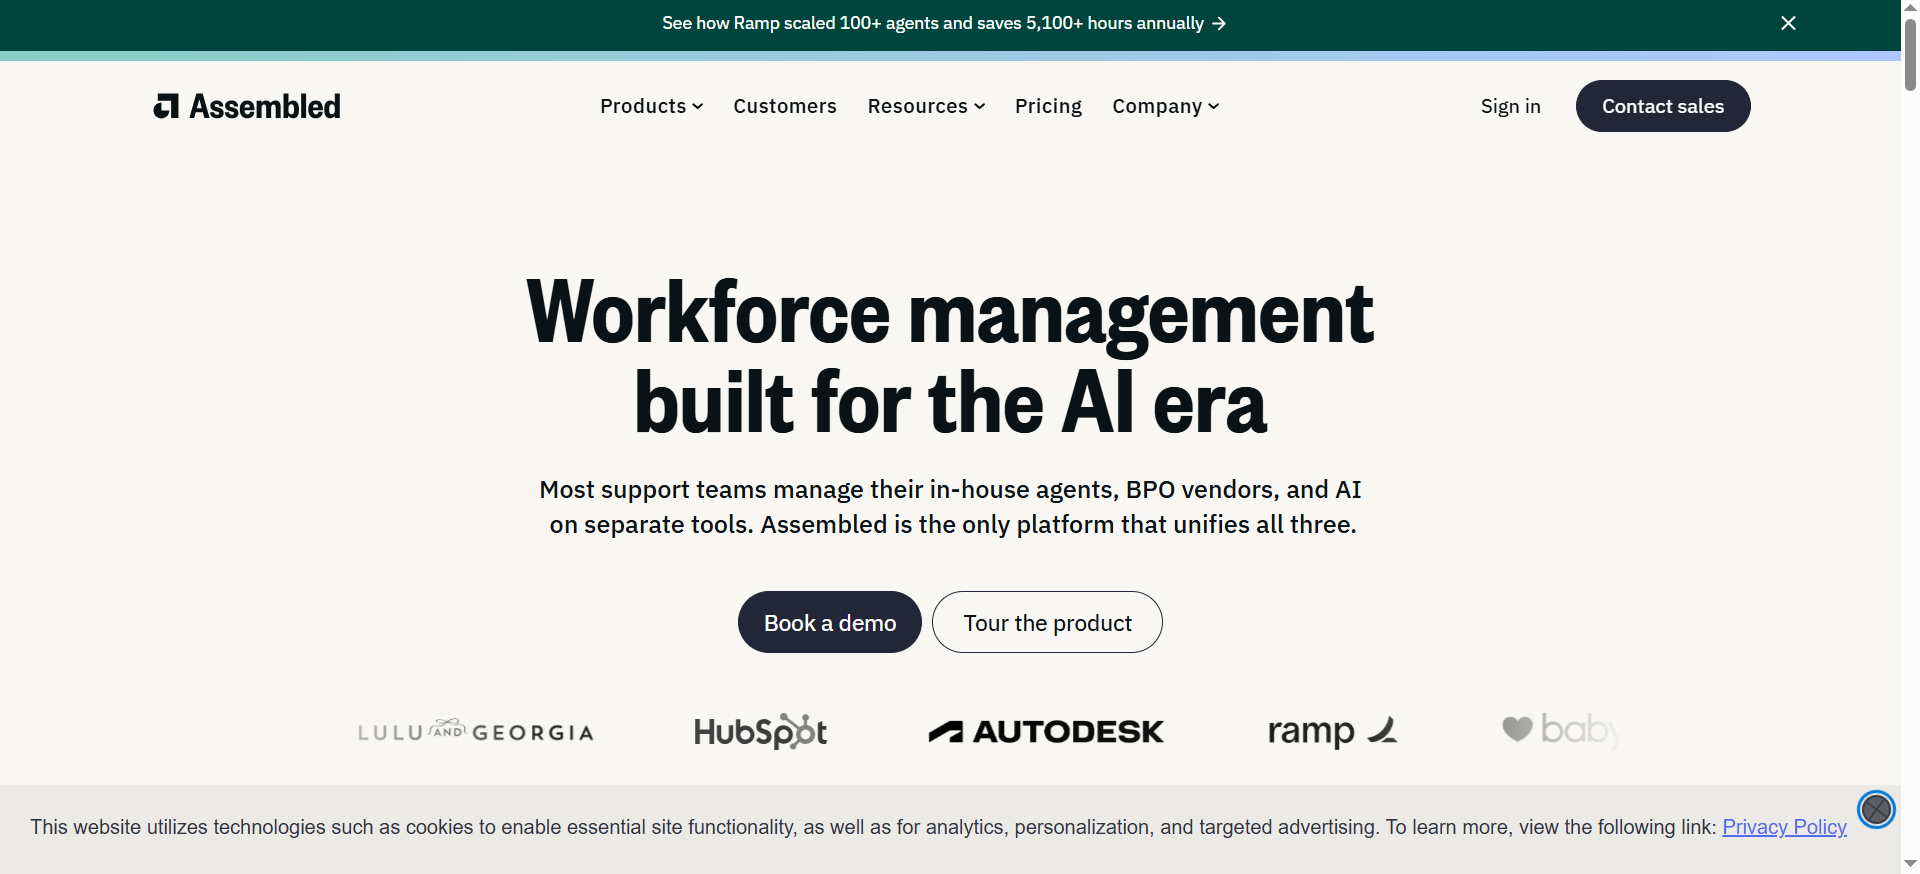This screenshot has width=1920, height=874.
Task: Dismiss the cookie notice
Action: (1876, 809)
